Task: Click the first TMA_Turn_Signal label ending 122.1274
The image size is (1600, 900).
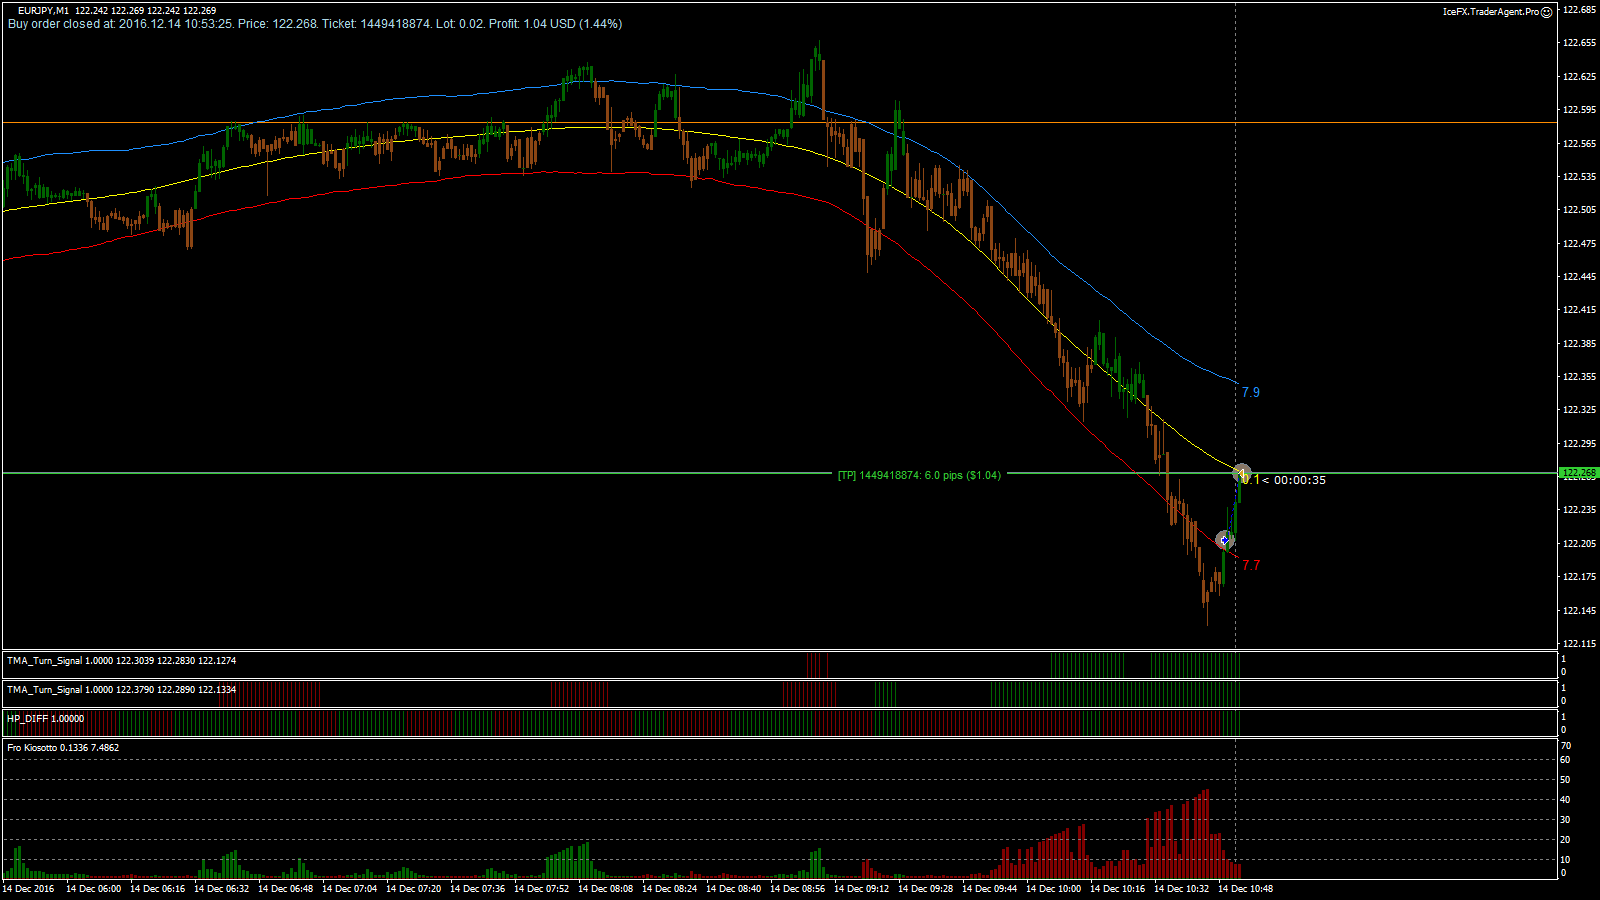Action: (x=122, y=661)
